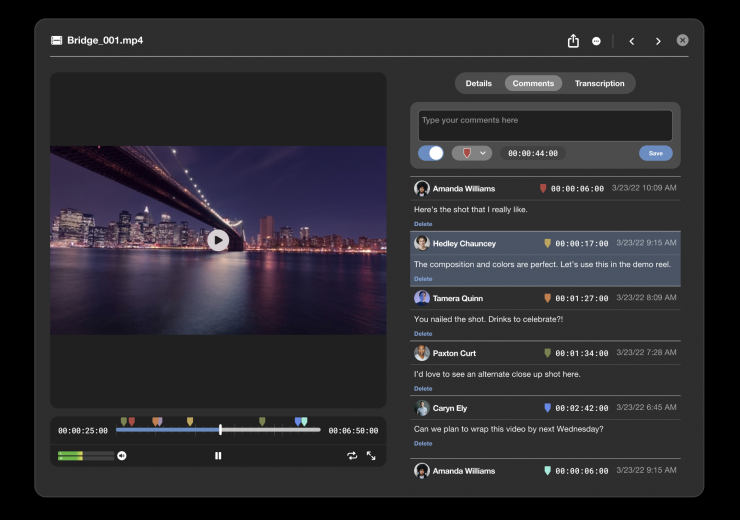
Task: Click the loop playback icon
Action: pyautogui.click(x=352, y=456)
